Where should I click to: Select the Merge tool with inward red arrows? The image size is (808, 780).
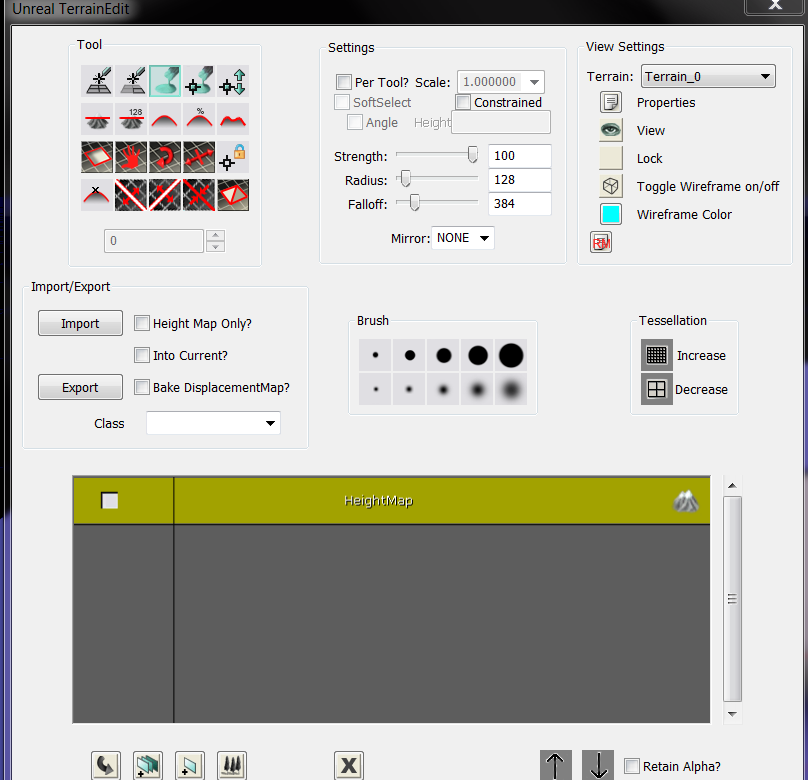[199, 195]
